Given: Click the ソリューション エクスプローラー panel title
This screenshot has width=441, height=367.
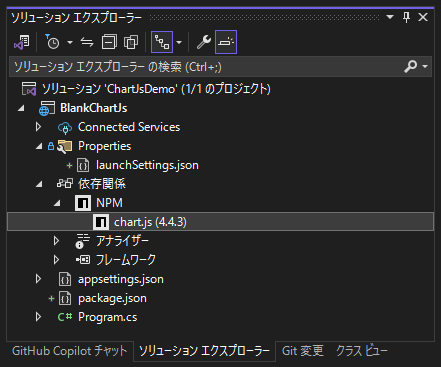Looking at the screenshot, I should [x=76, y=18].
